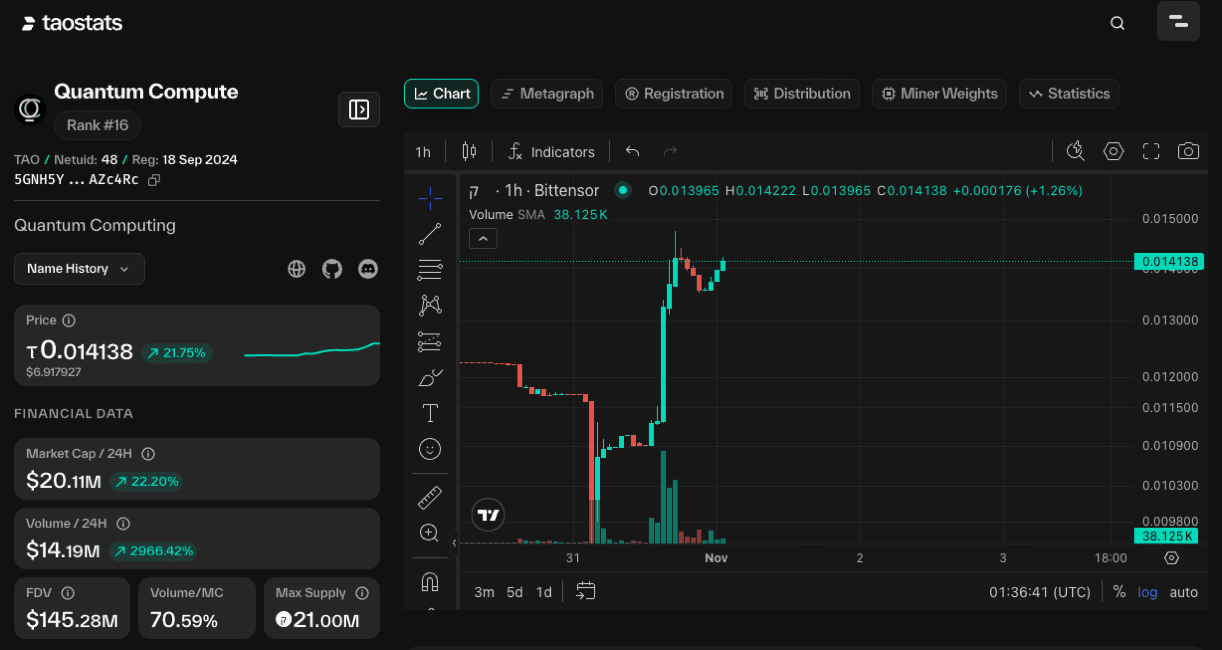This screenshot has width=1222, height=650.
Task: Toggle percent scale on price axis
Action: pyautogui.click(x=1119, y=592)
